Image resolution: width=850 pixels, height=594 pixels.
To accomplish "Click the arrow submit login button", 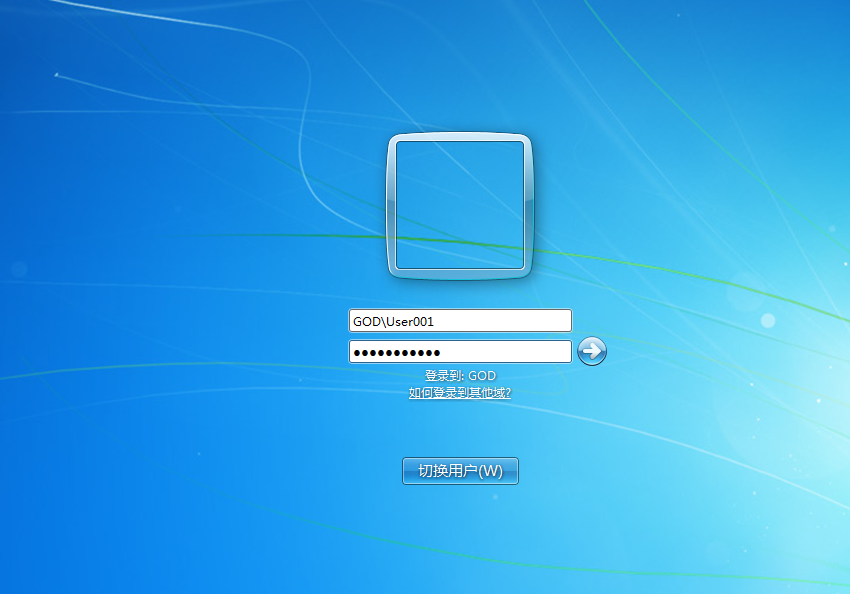I will click(x=591, y=351).
